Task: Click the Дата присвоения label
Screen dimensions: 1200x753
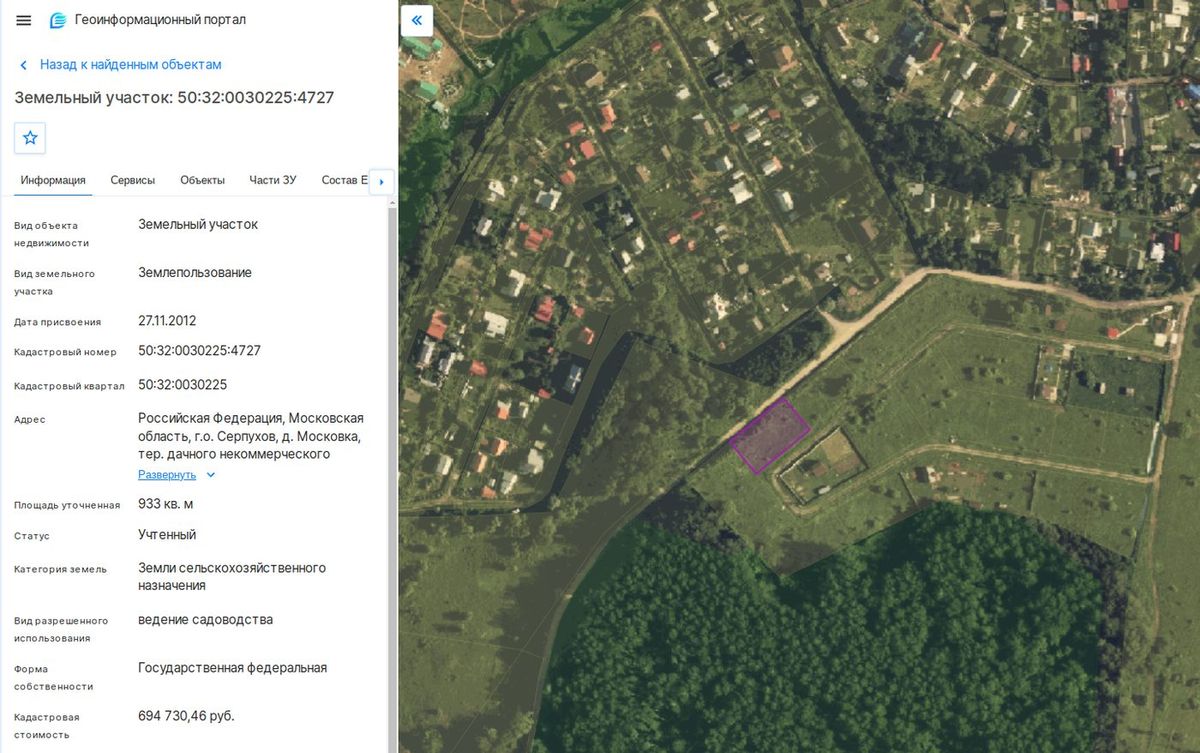Action: coord(58,322)
